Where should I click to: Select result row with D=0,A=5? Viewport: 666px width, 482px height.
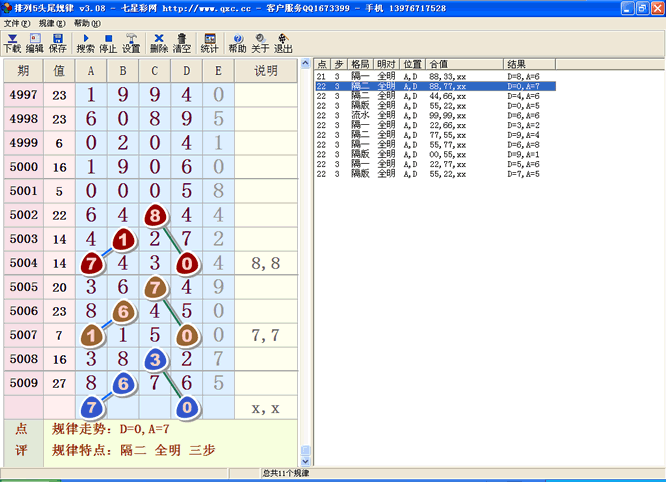pyautogui.click(x=435, y=106)
